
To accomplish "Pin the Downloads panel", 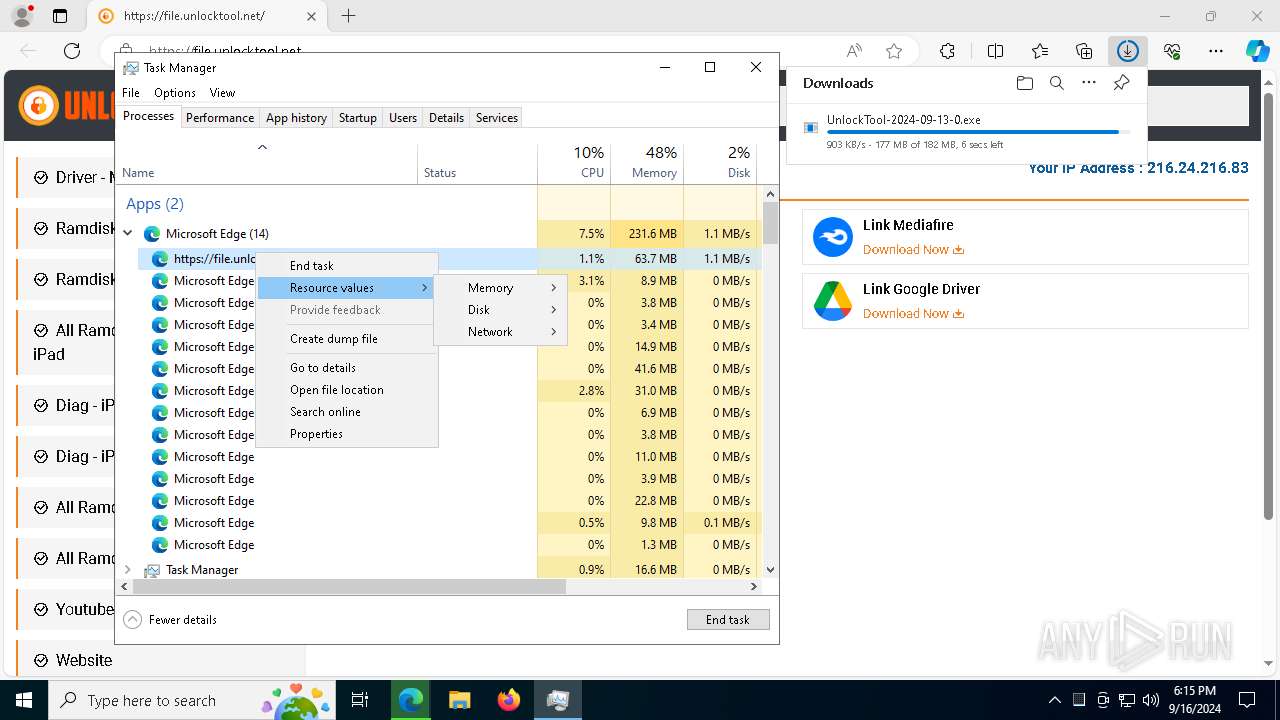I will coord(1121,83).
